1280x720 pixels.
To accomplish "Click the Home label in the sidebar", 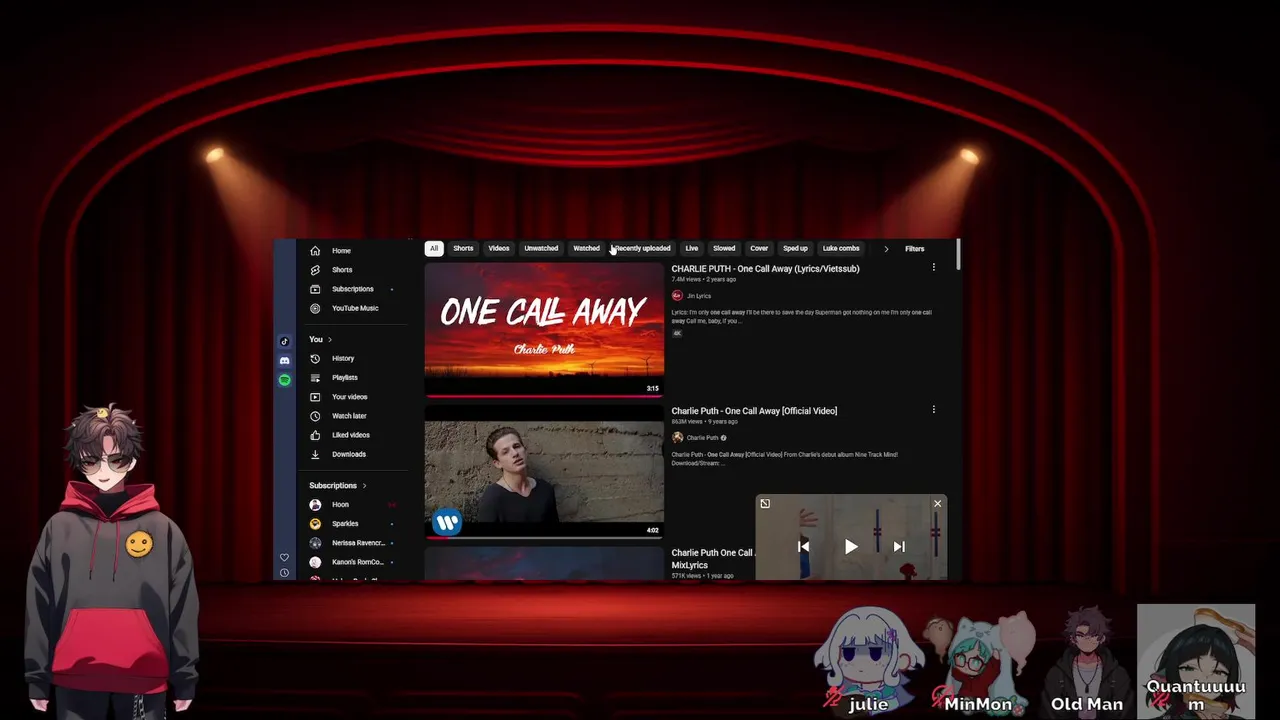I will [x=341, y=251].
